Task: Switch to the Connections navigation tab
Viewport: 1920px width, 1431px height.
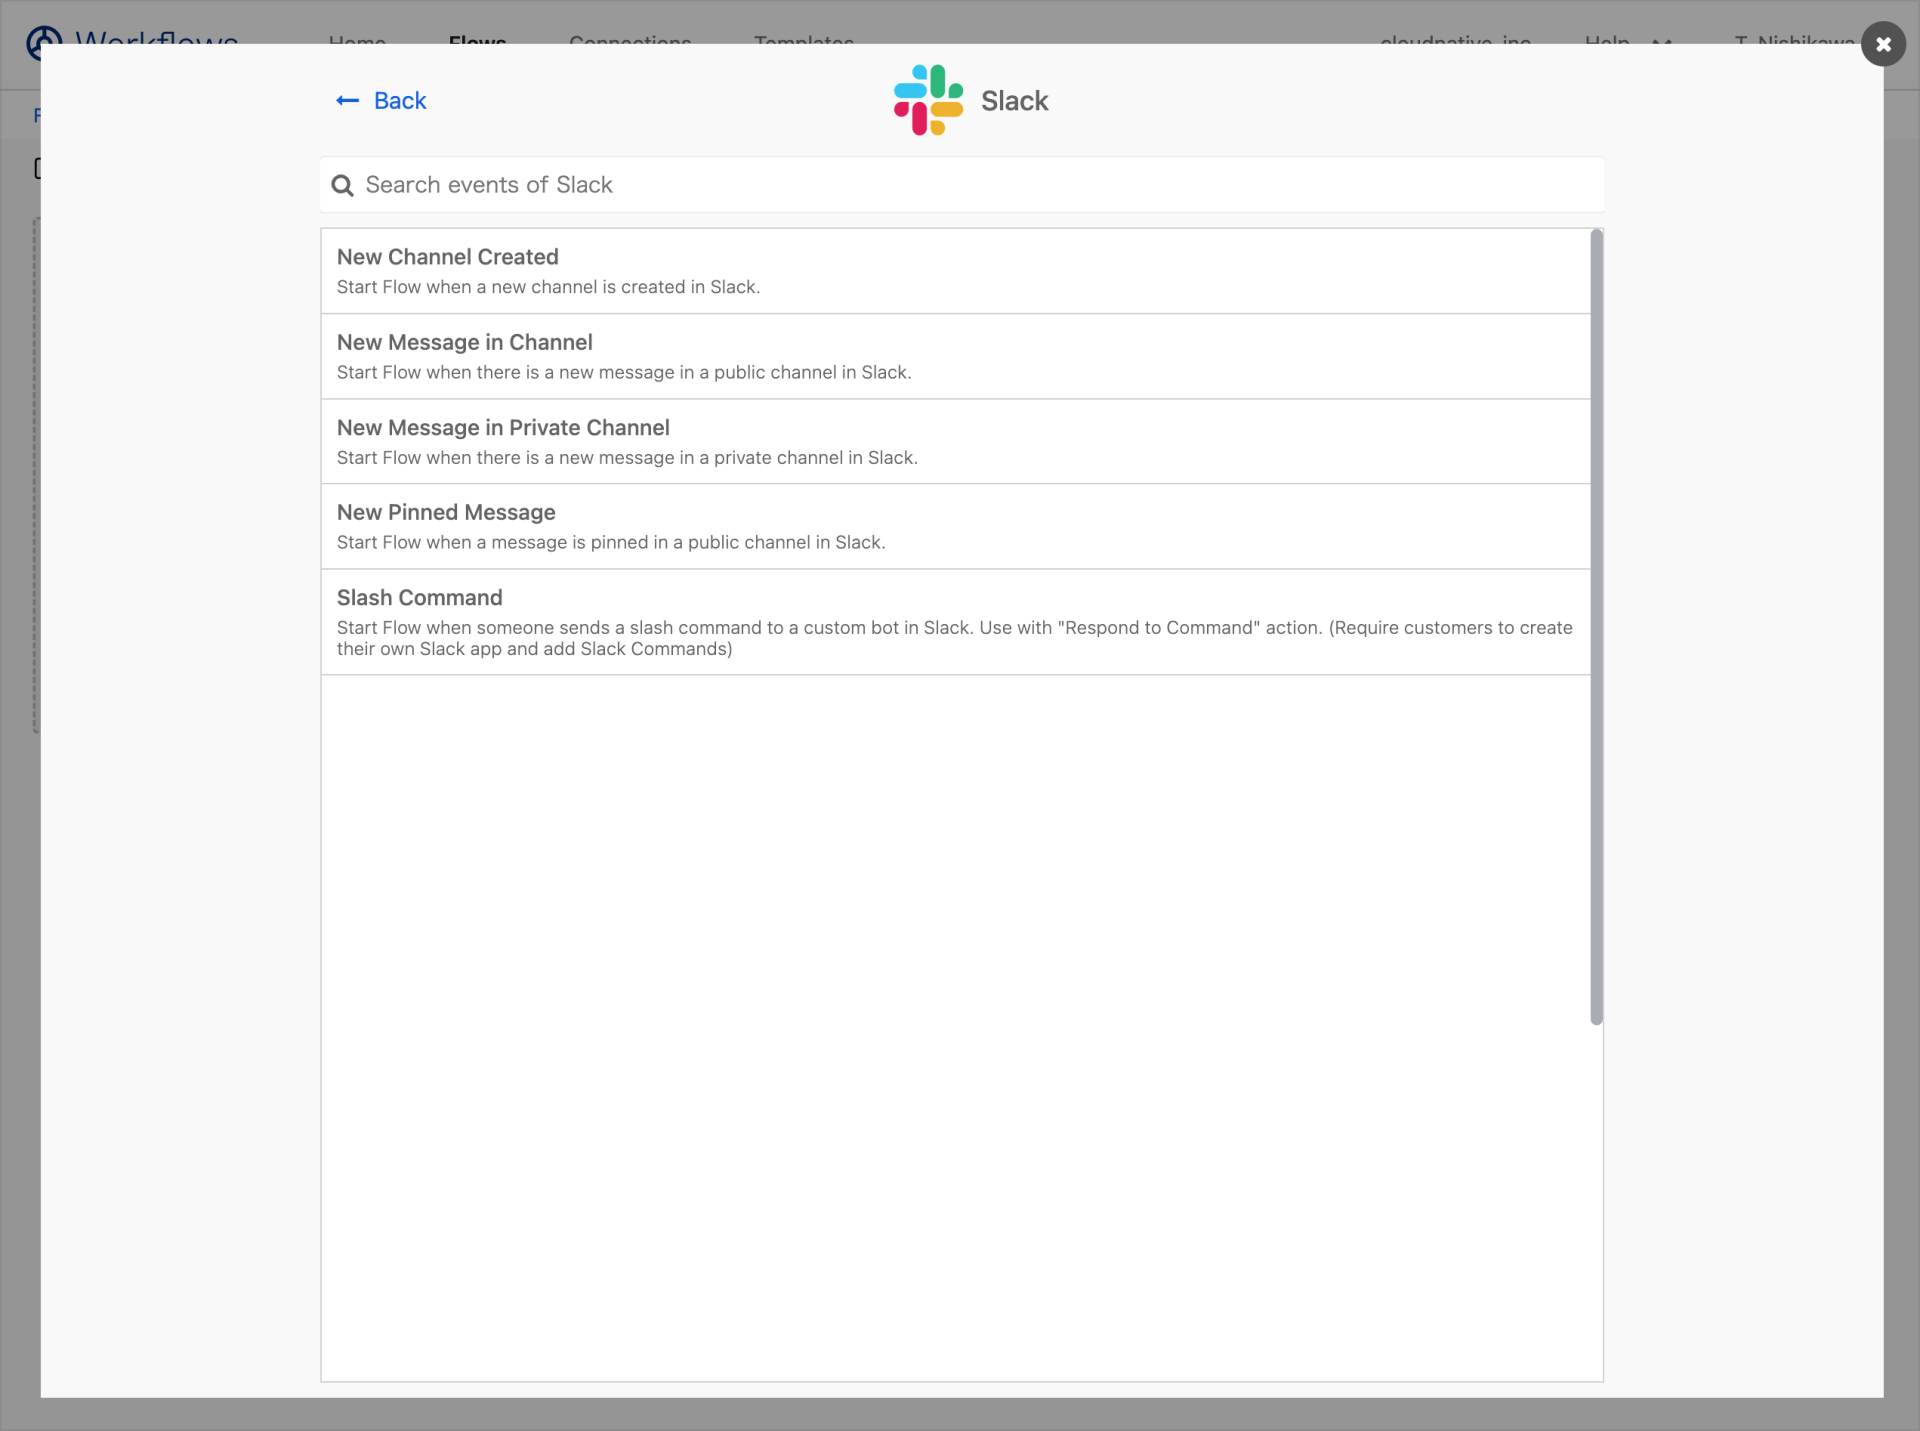Action: [629, 44]
